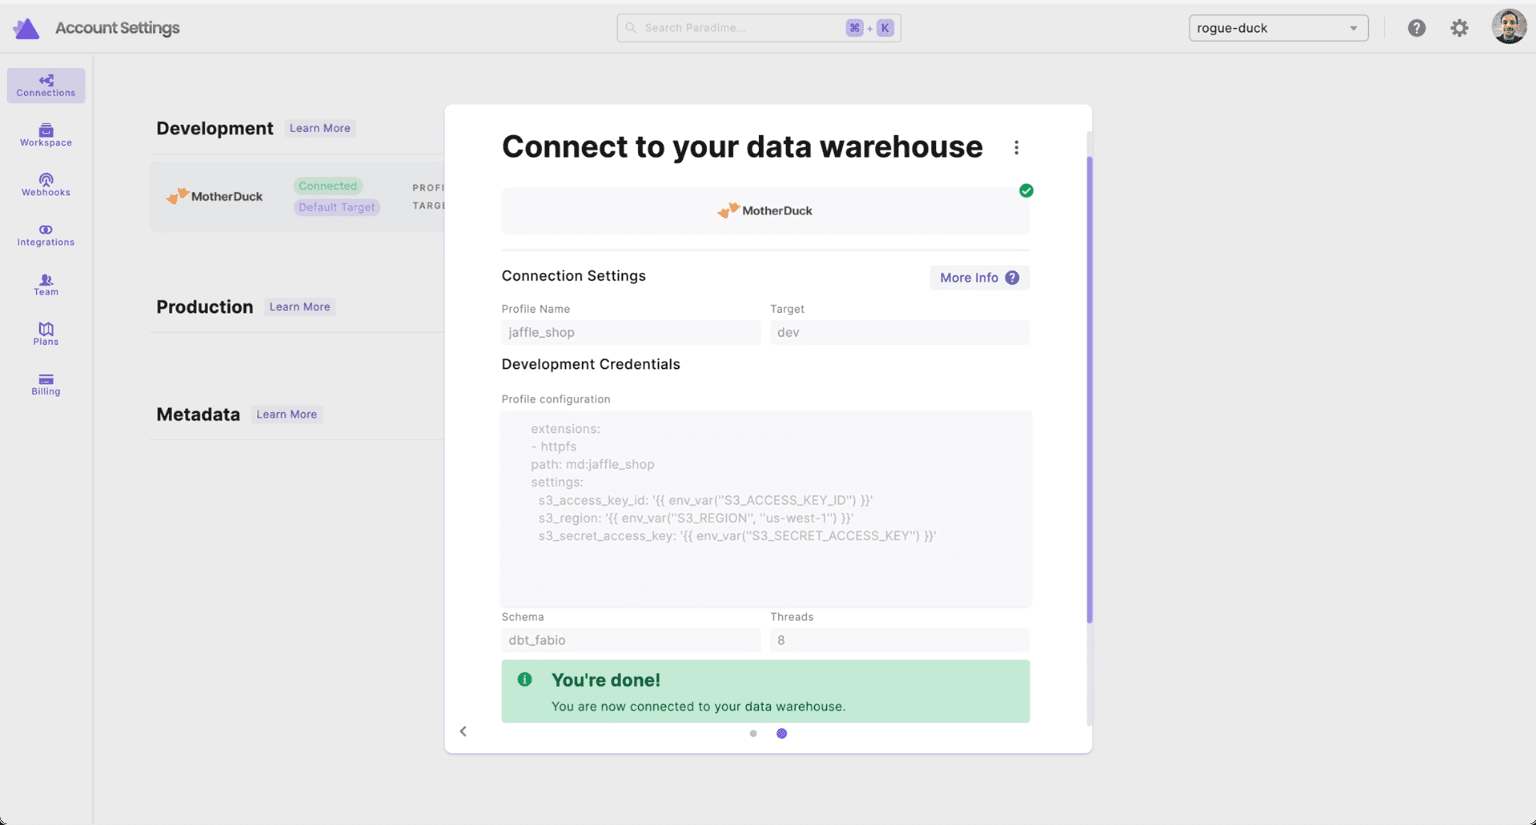
Task: Click the s3_region config line
Action: (696, 518)
